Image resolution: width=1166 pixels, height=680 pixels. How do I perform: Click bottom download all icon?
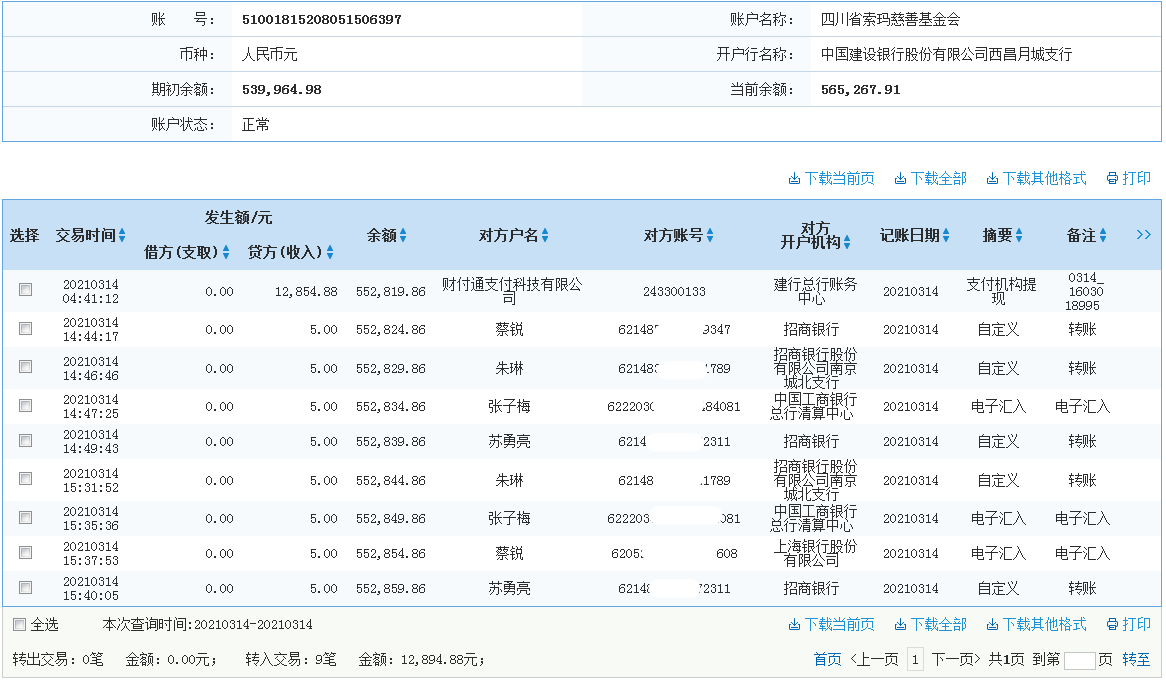click(900, 625)
